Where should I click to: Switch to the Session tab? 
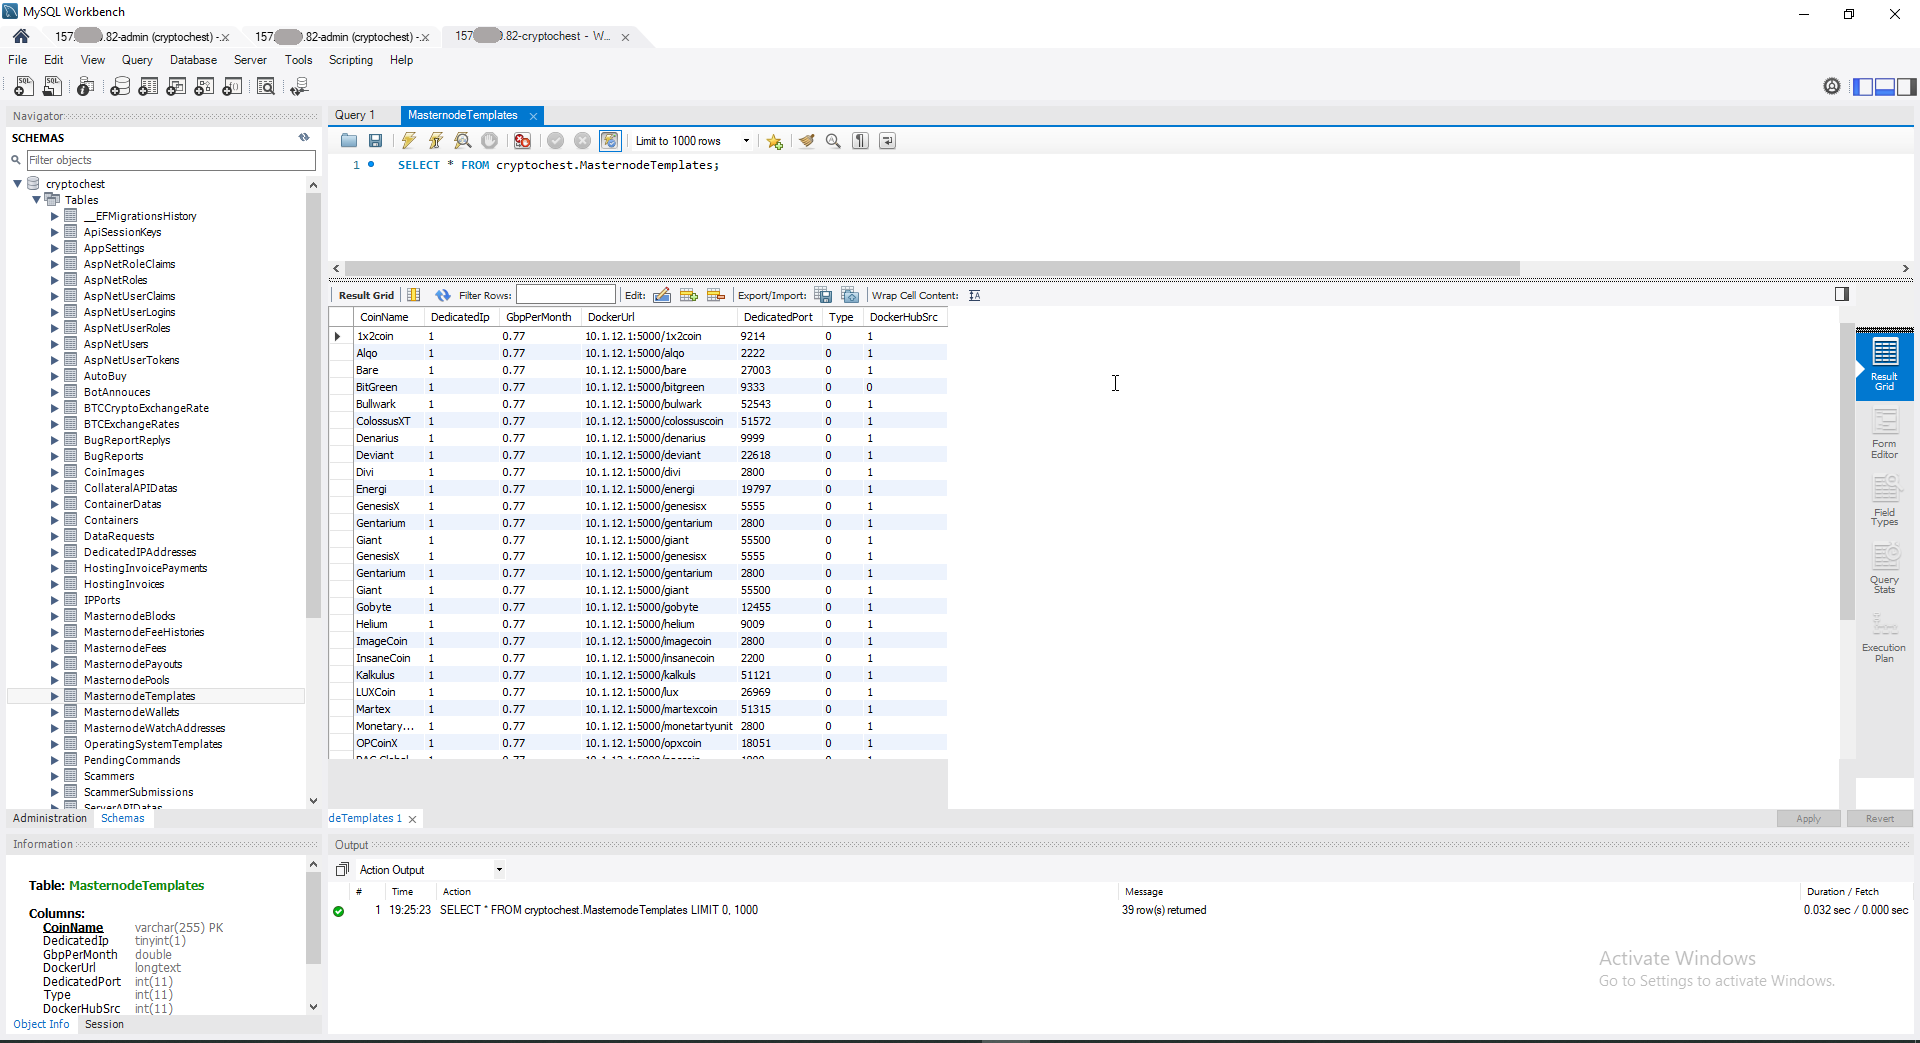click(x=105, y=1024)
